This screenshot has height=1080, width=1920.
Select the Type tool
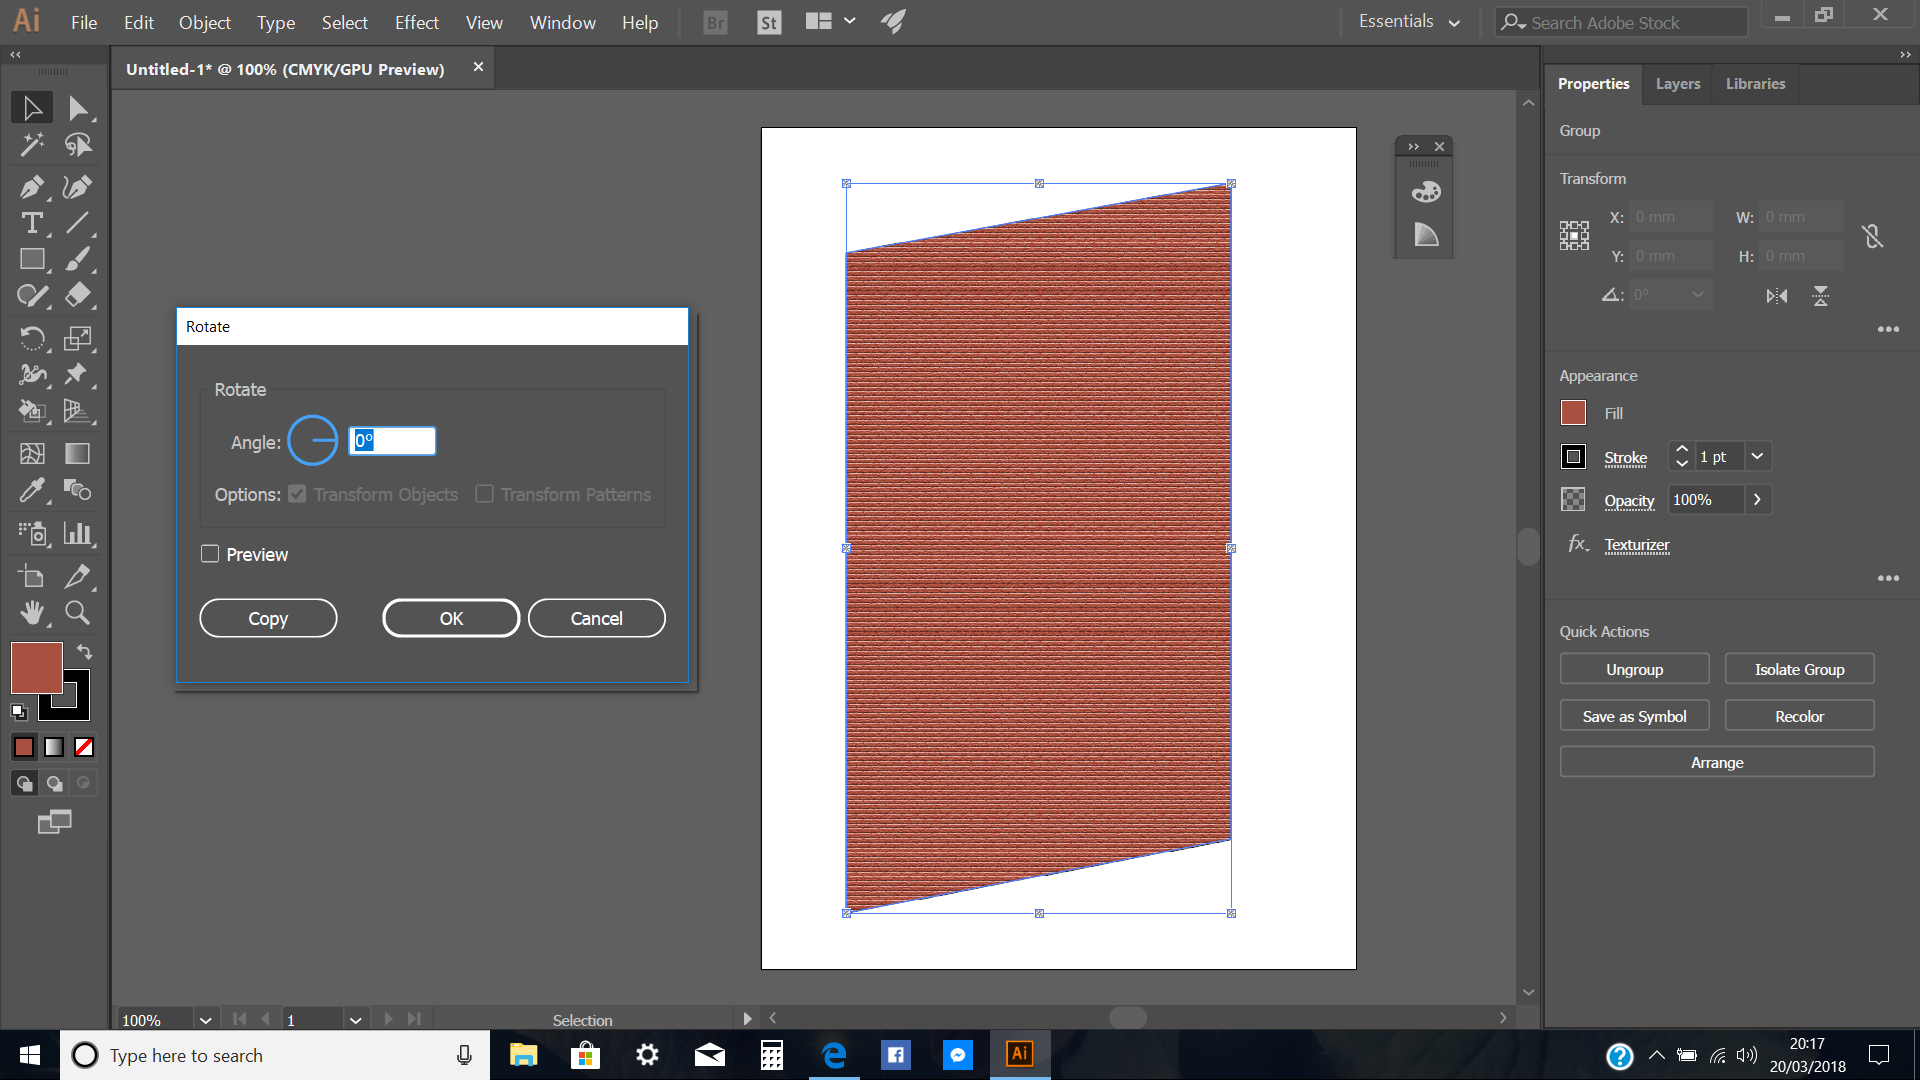(x=32, y=223)
